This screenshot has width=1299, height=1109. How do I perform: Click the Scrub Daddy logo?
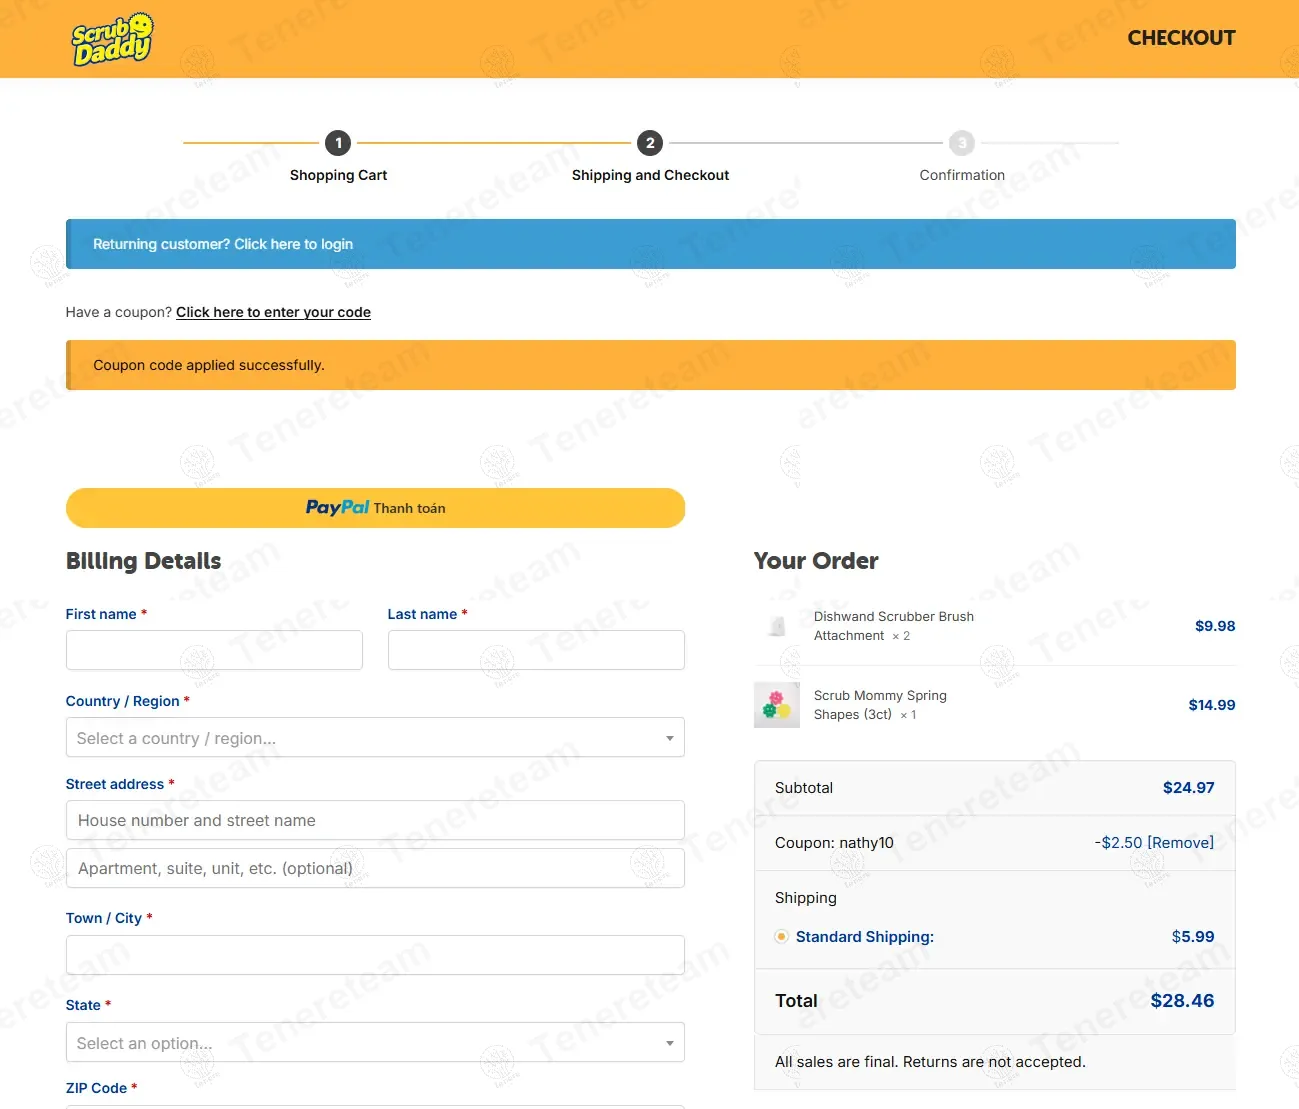coord(112,39)
